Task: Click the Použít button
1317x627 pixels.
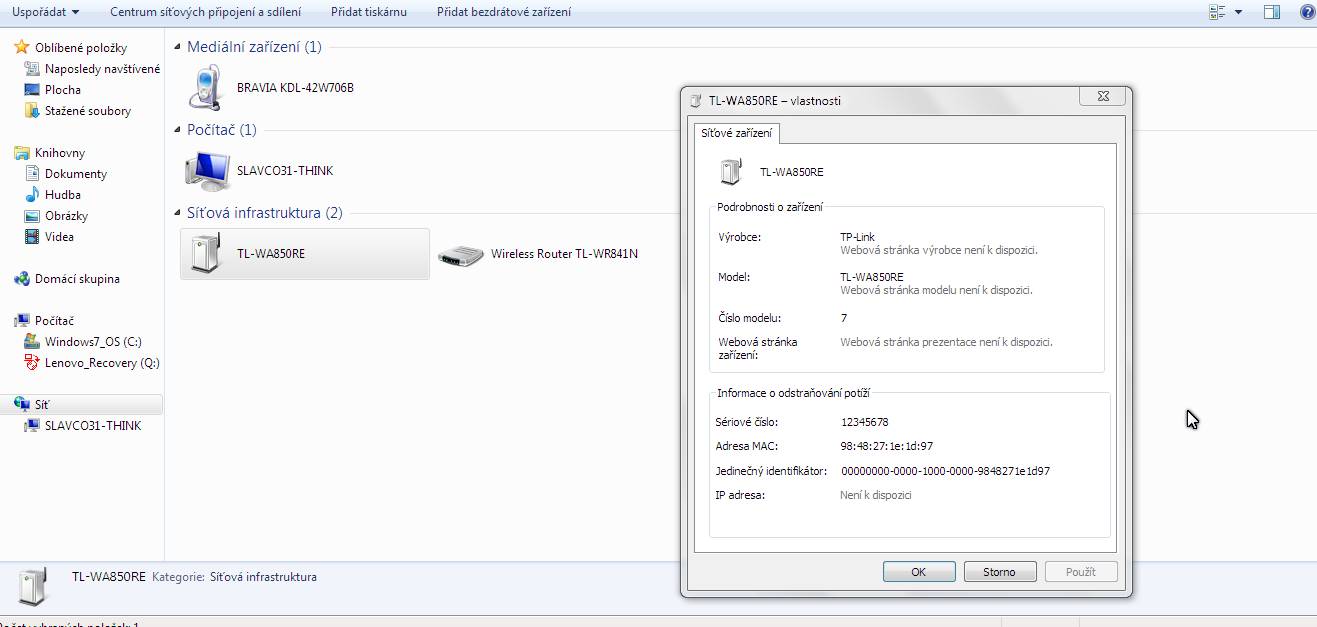Action: (x=1081, y=572)
